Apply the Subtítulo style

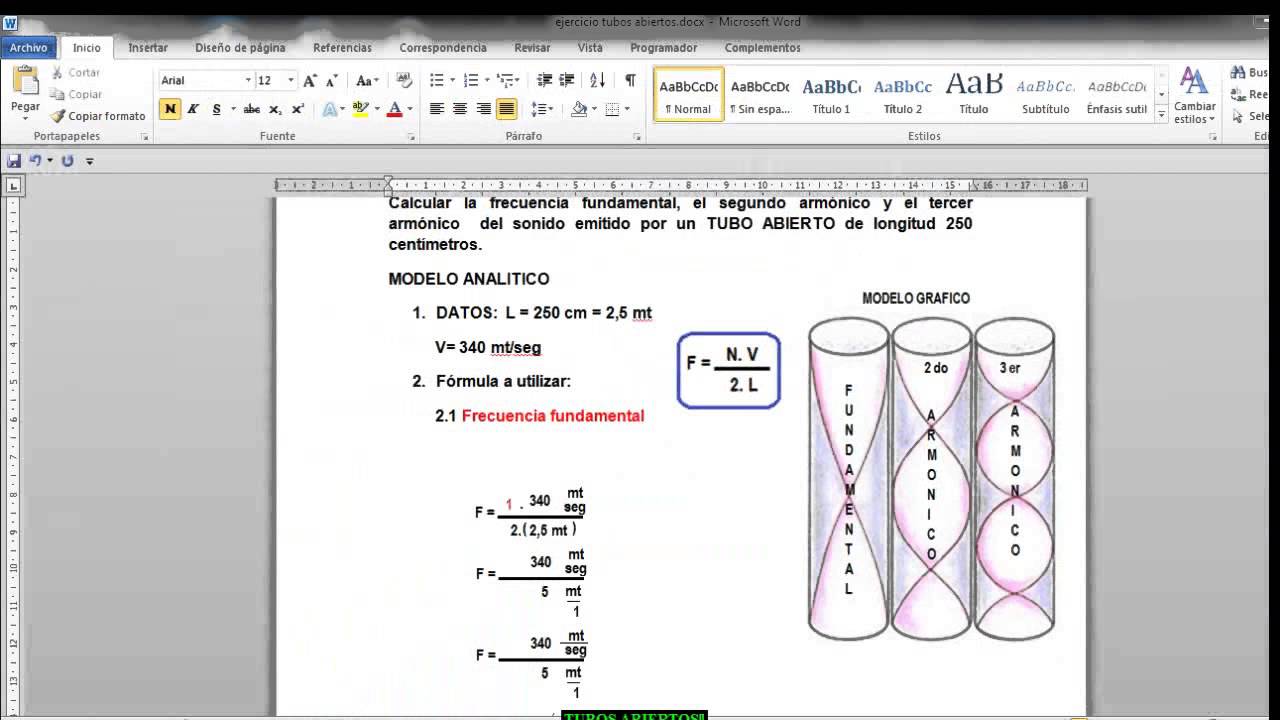(x=1045, y=94)
